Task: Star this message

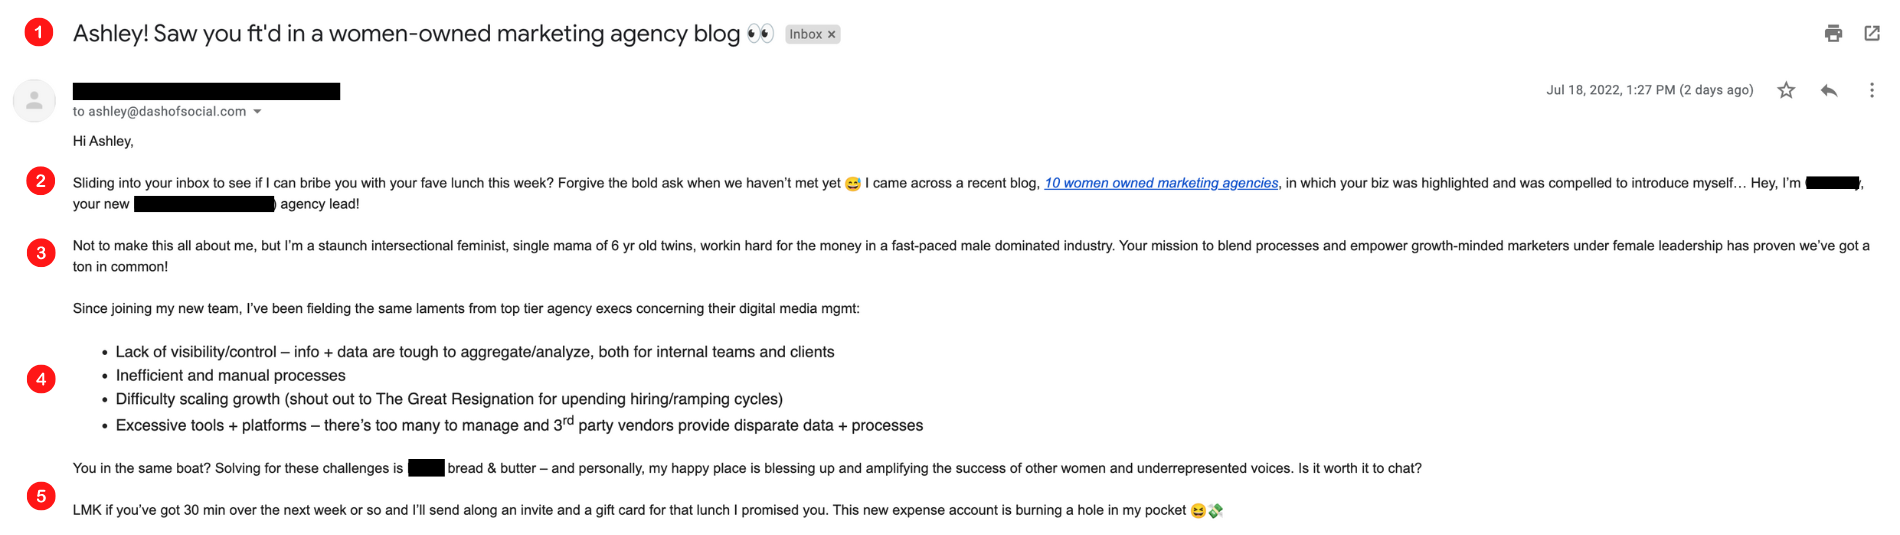Action: pyautogui.click(x=1786, y=91)
